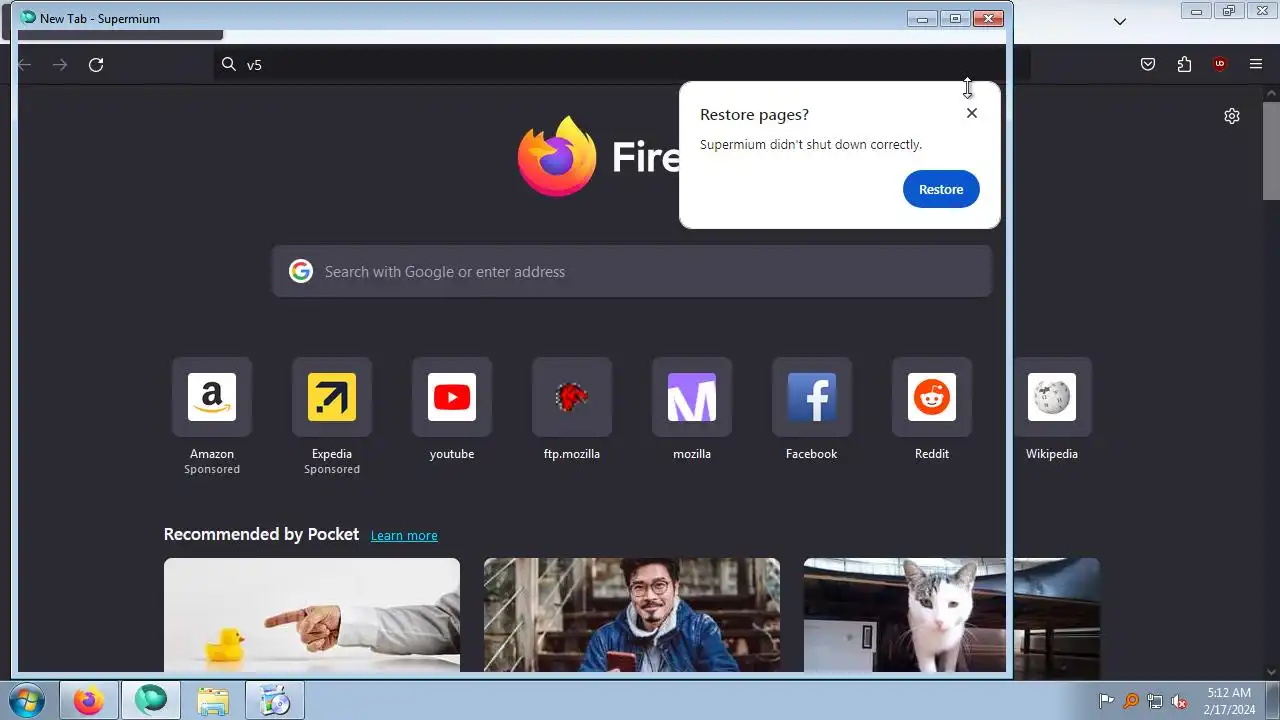
Task: Switch to Firefox in the taskbar
Action: 88,701
